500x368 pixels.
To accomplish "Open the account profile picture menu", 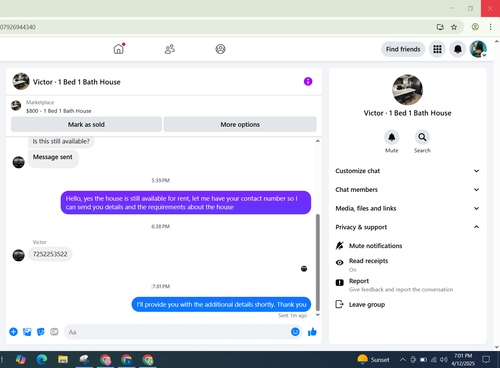I will tap(478, 49).
